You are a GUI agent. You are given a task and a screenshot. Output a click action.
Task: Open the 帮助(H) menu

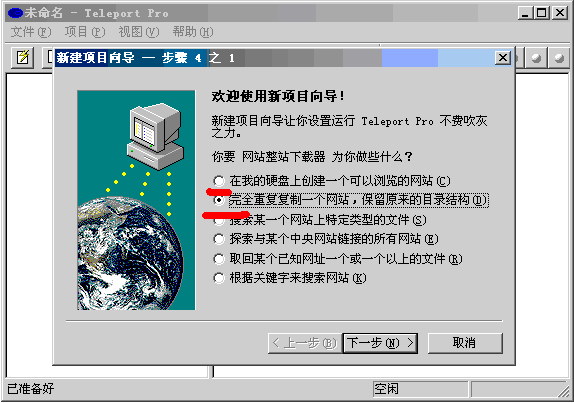pyautogui.click(x=193, y=32)
